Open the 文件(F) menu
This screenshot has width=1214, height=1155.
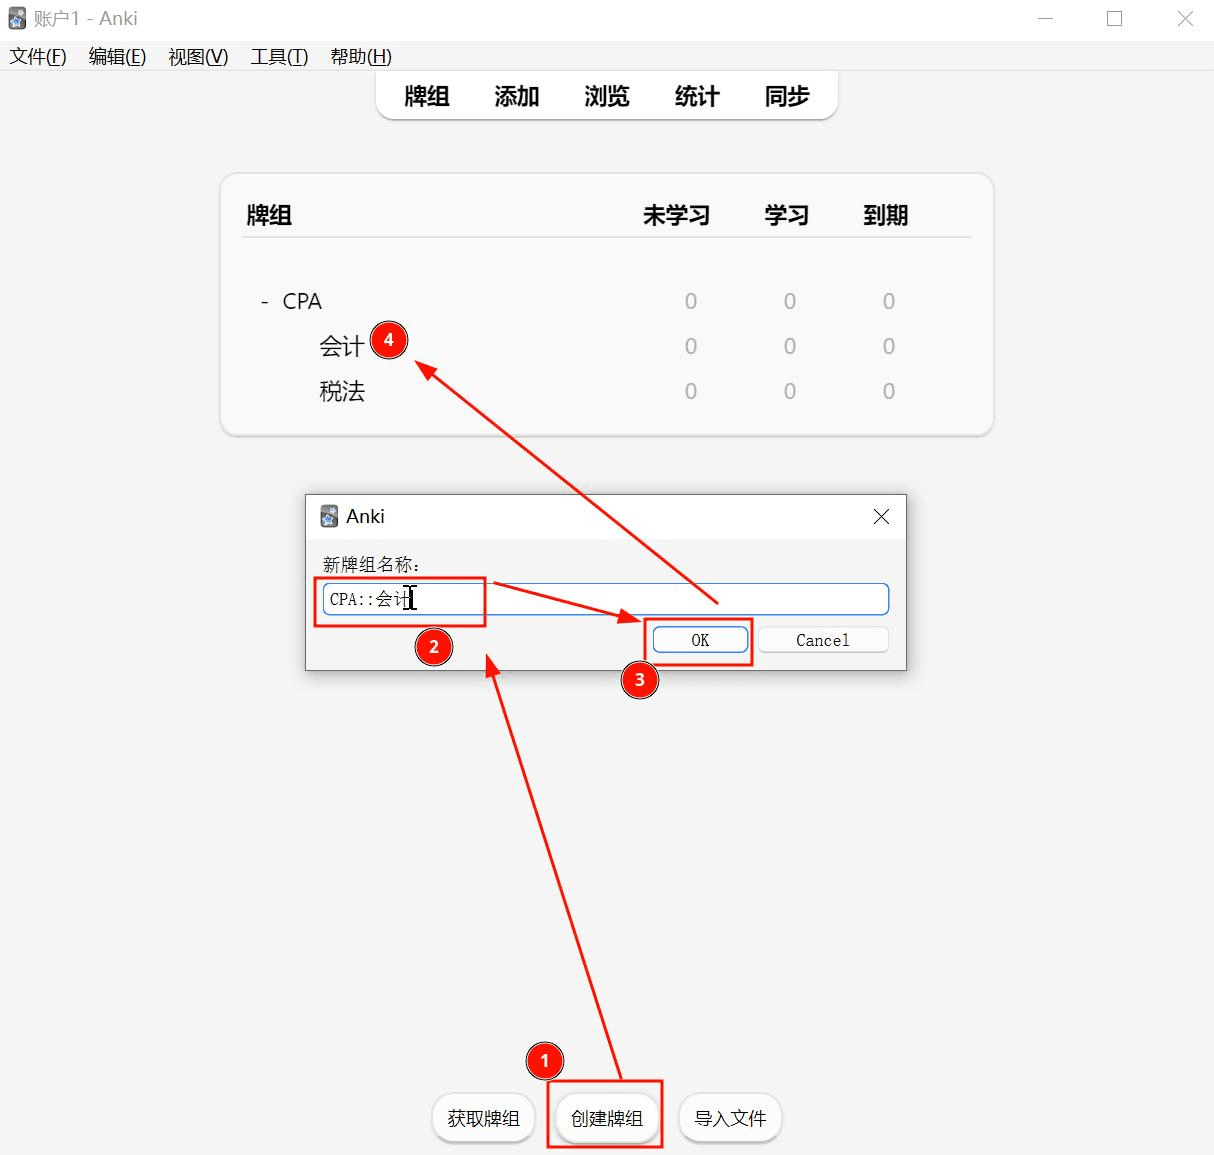pos(38,57)
